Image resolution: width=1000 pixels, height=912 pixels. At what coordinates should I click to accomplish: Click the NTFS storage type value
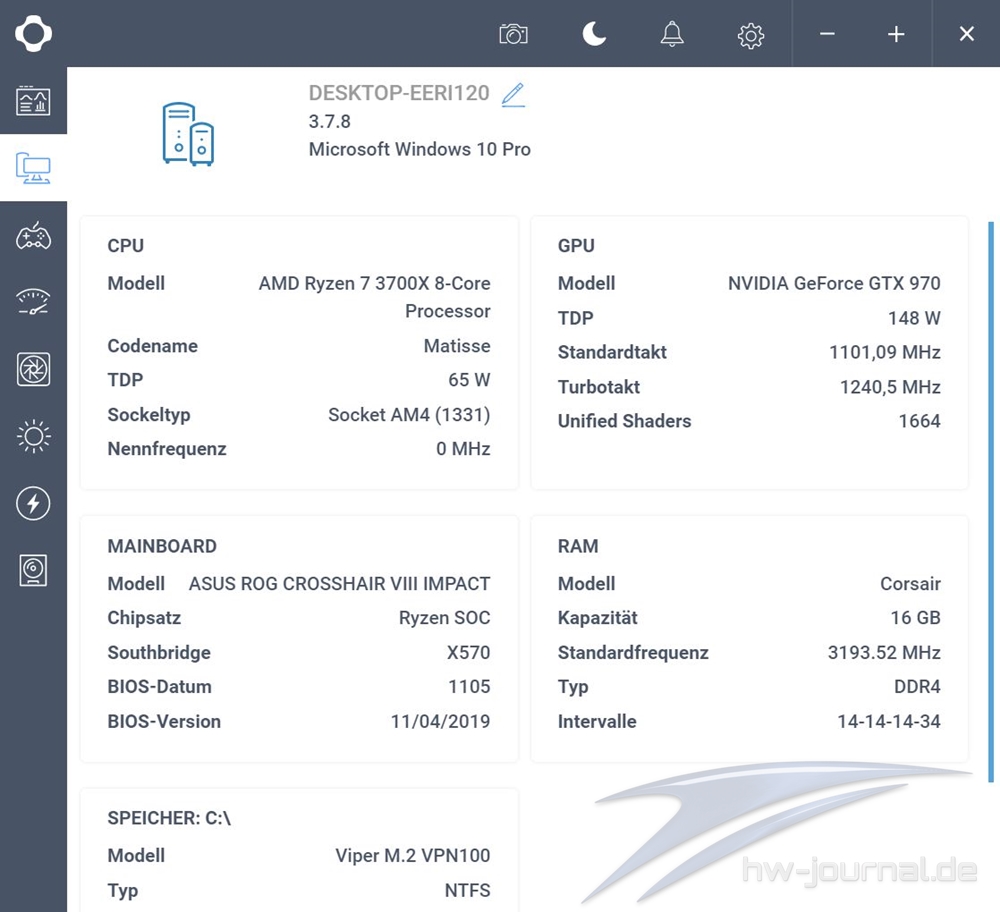point(467,890)
